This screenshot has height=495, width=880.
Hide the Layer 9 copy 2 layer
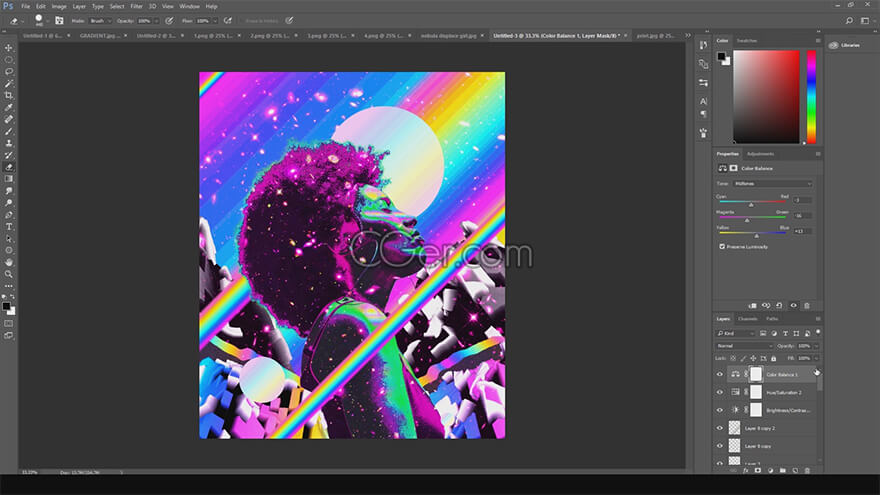coord(720,428)
